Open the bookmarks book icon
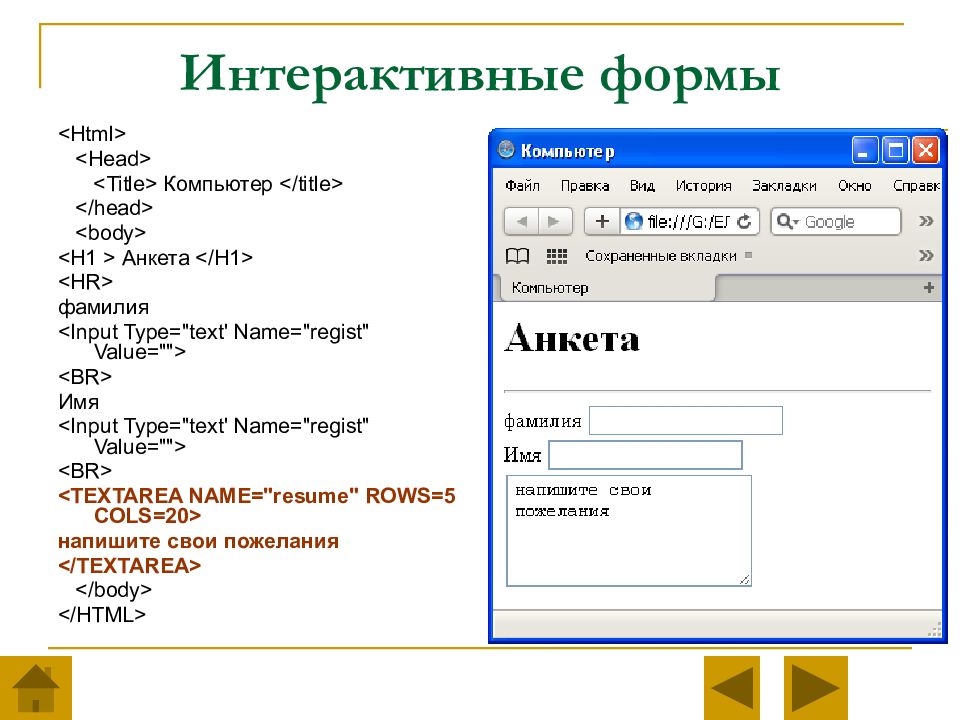This screenshot has height=720, width=960. pos(517,256)
